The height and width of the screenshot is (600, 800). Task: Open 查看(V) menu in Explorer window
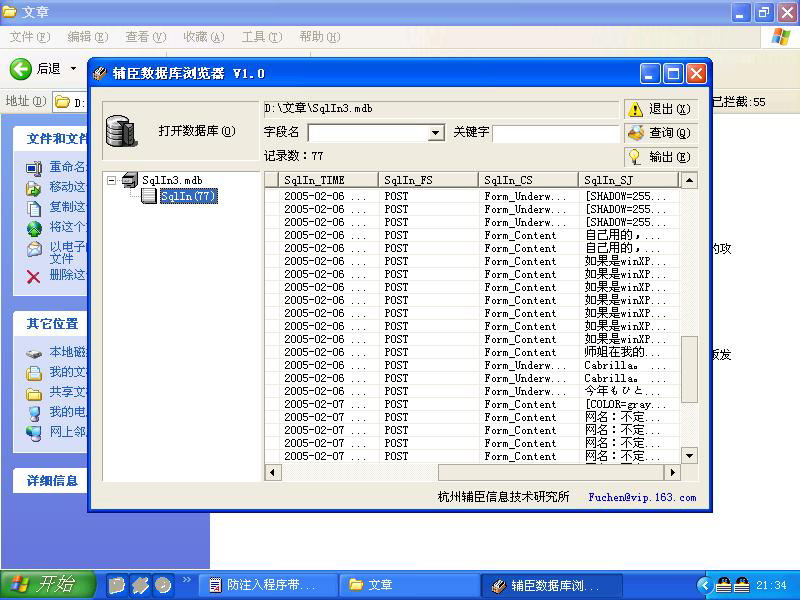pos(146,37)
